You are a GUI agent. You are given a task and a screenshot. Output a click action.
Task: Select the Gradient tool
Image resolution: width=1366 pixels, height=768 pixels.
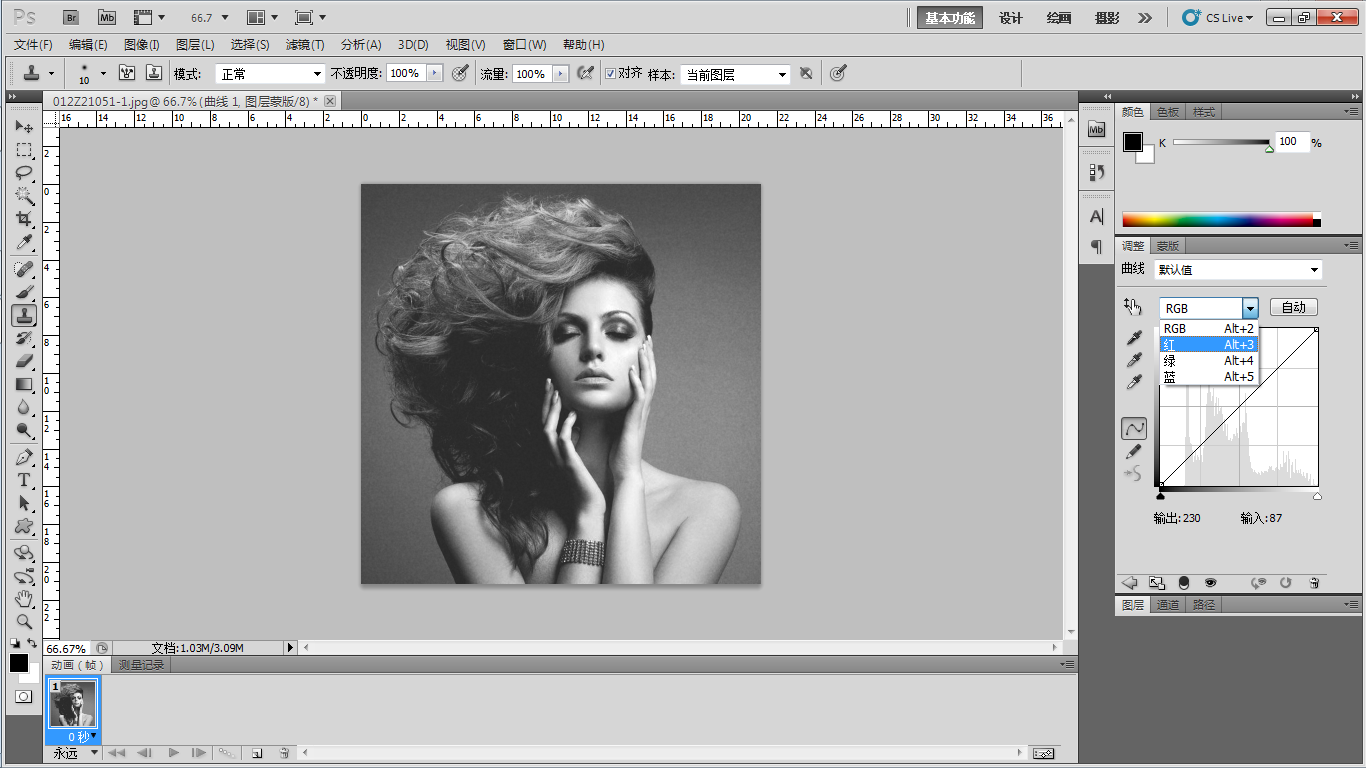point(24,384)
